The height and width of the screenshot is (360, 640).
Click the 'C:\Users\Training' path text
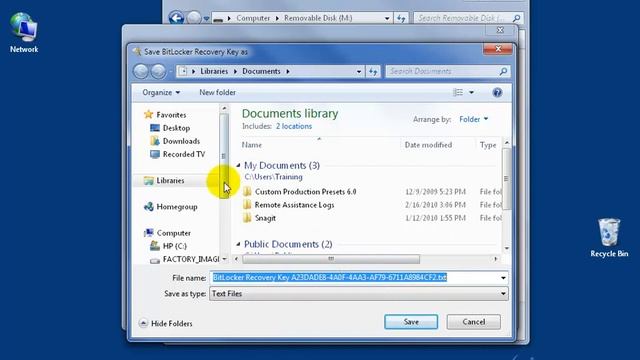pyautogui.click(x=273, y=177)
